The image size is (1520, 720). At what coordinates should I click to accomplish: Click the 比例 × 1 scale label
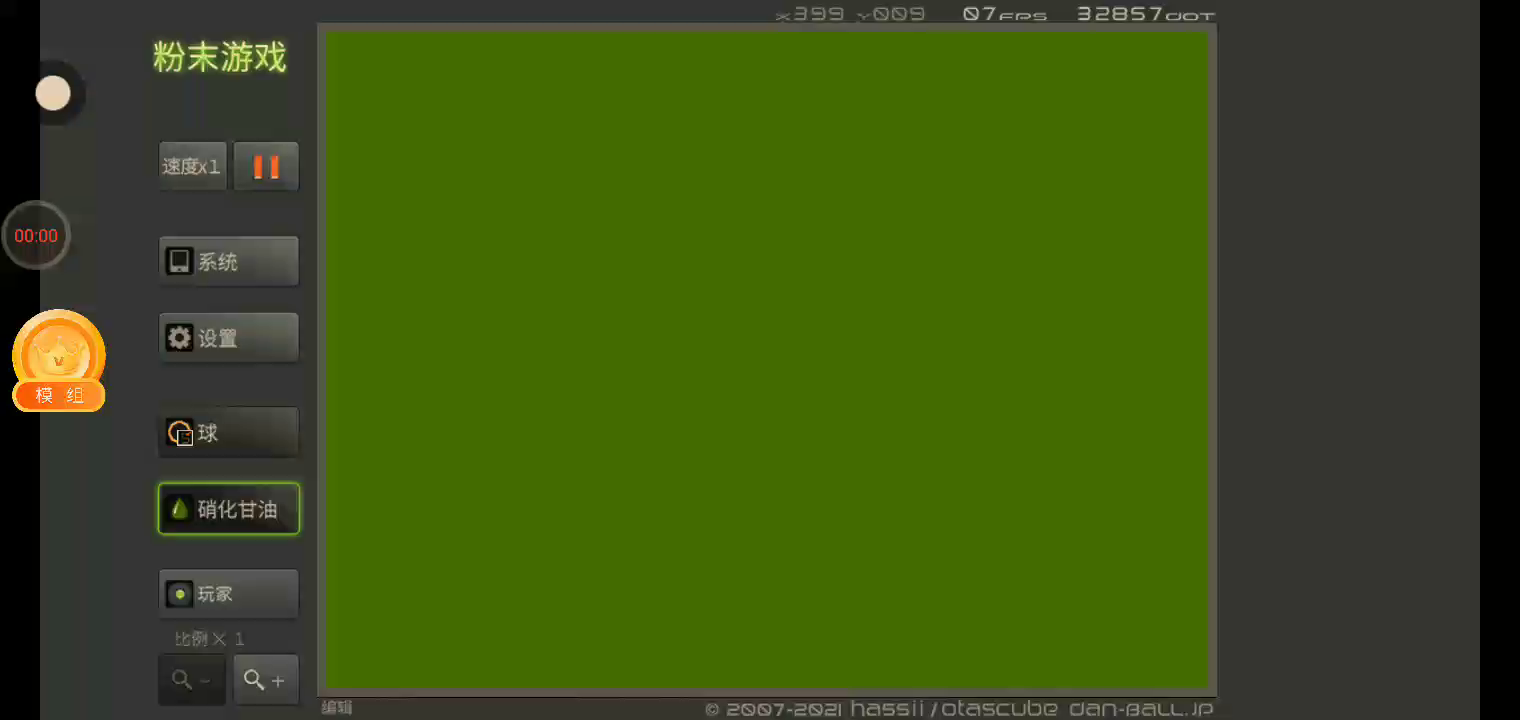coord(210,639)
